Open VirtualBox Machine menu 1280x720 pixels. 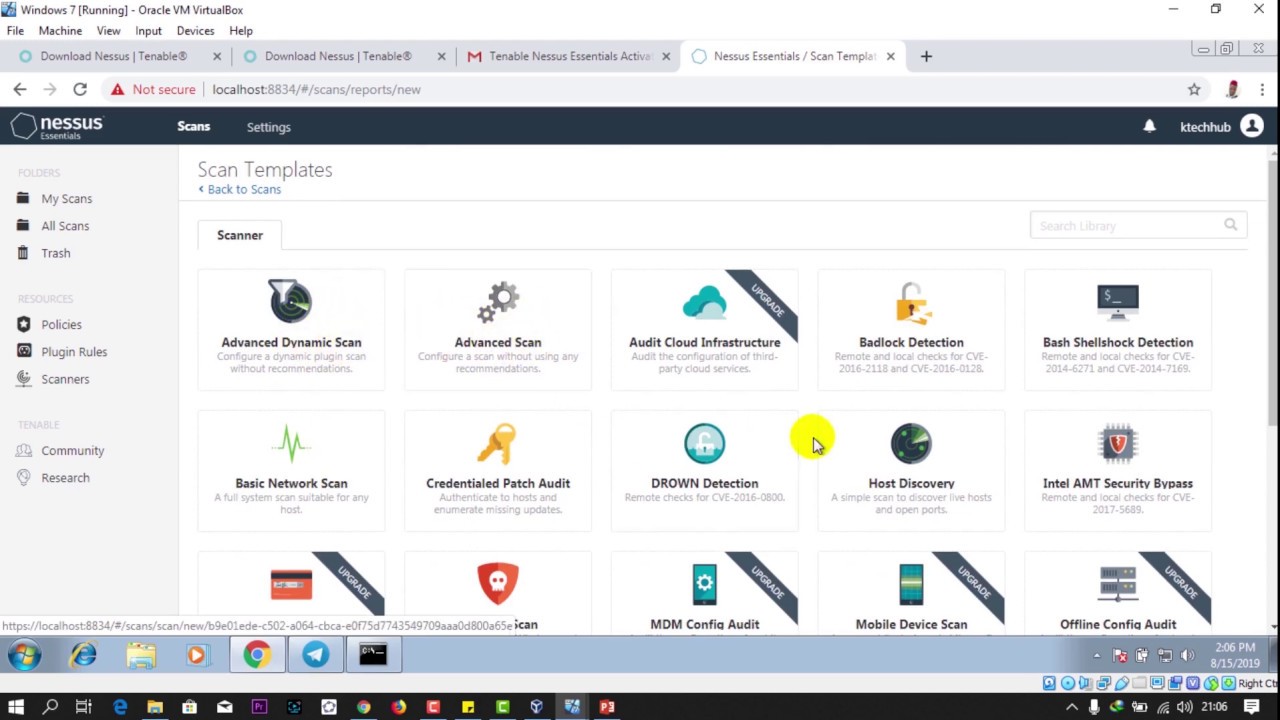60,31
